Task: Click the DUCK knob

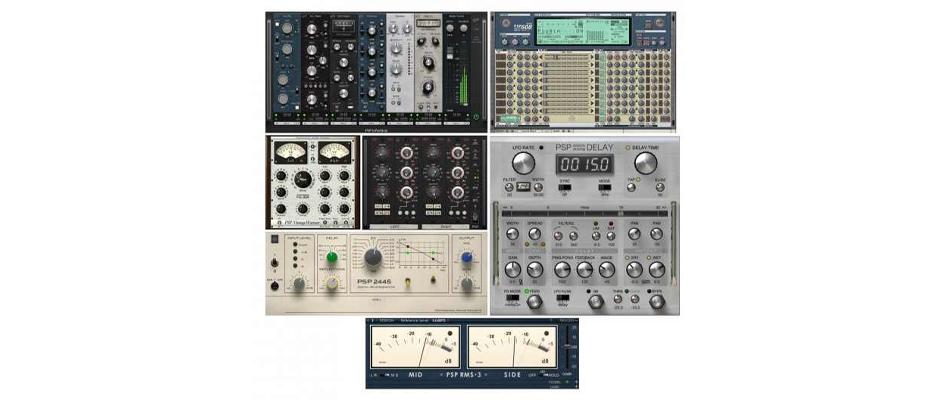Action: click(634, 298)
